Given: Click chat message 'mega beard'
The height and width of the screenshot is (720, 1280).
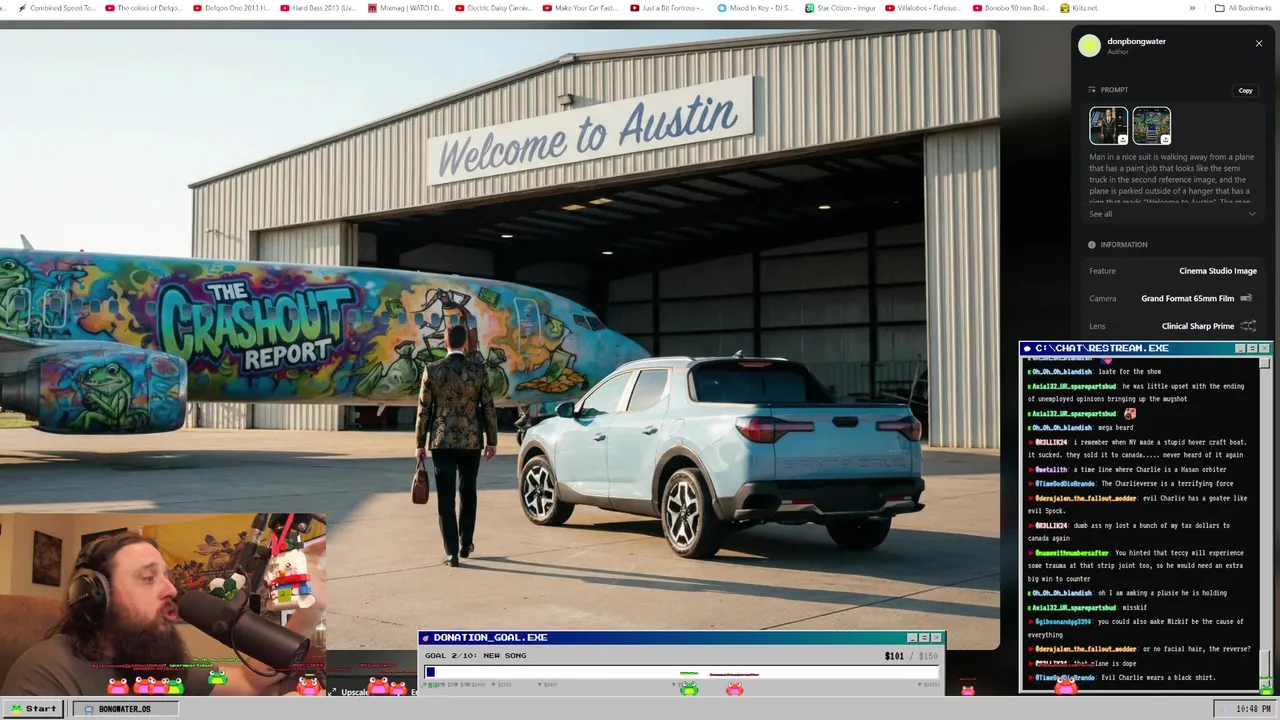Looking at the screenshot, I should click(1115, 427).
